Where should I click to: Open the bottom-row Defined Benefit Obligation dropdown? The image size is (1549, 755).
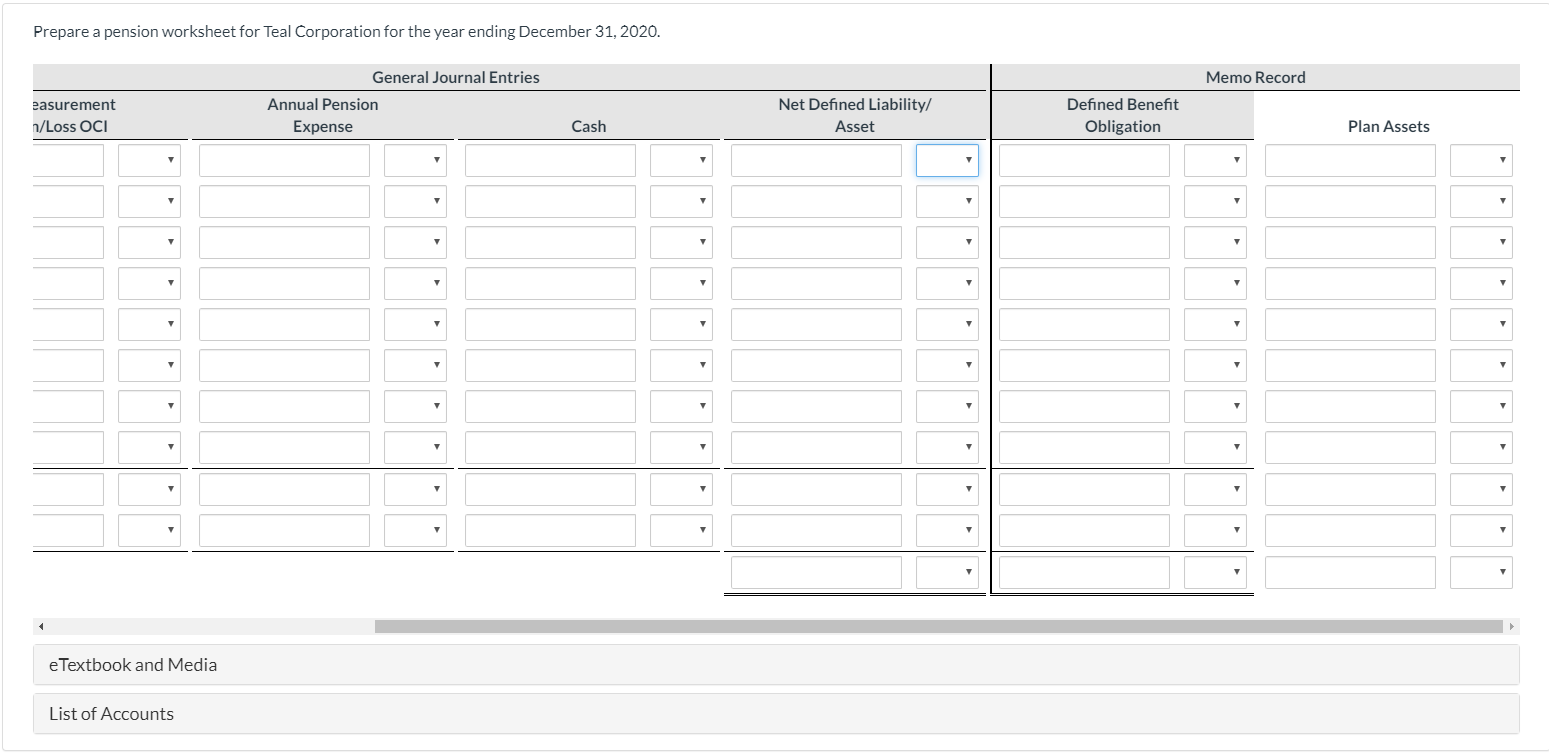[x=1214, y=571]
